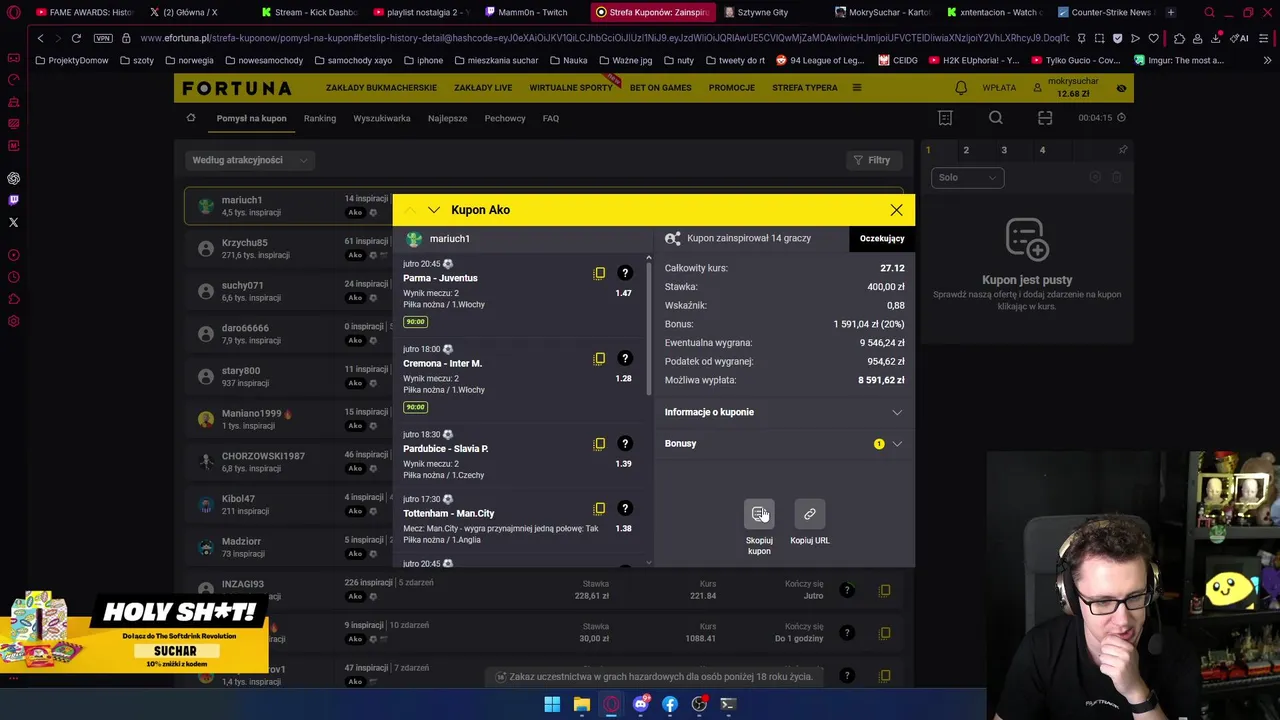Open help for Cremona - Inter M. bet
1280x720 pixels.
625,358
